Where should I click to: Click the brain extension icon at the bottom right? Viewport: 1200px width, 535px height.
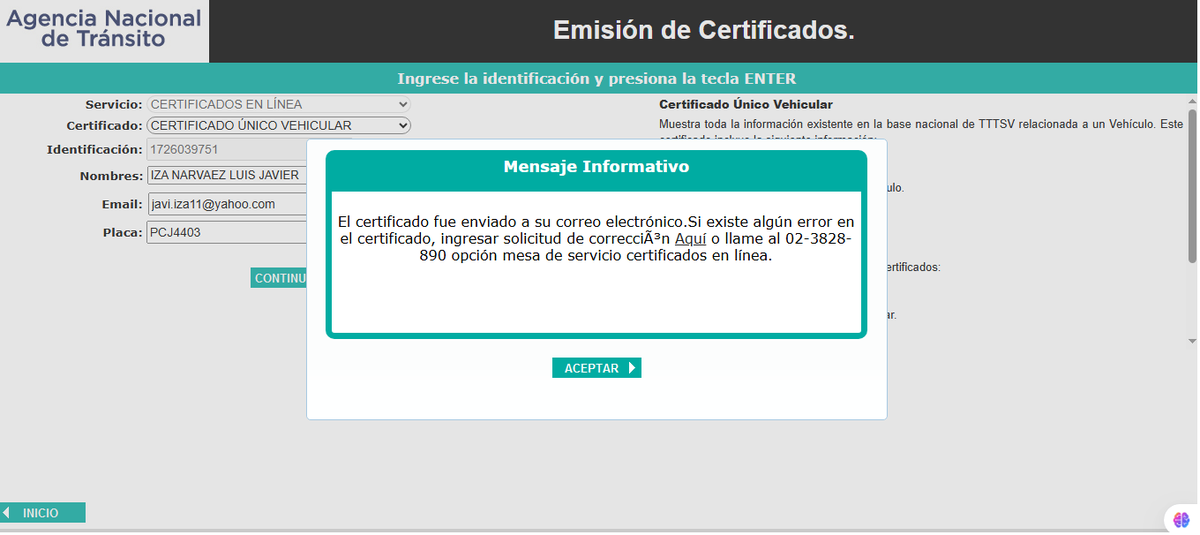pyautogui.click(x=1181, y=519)
